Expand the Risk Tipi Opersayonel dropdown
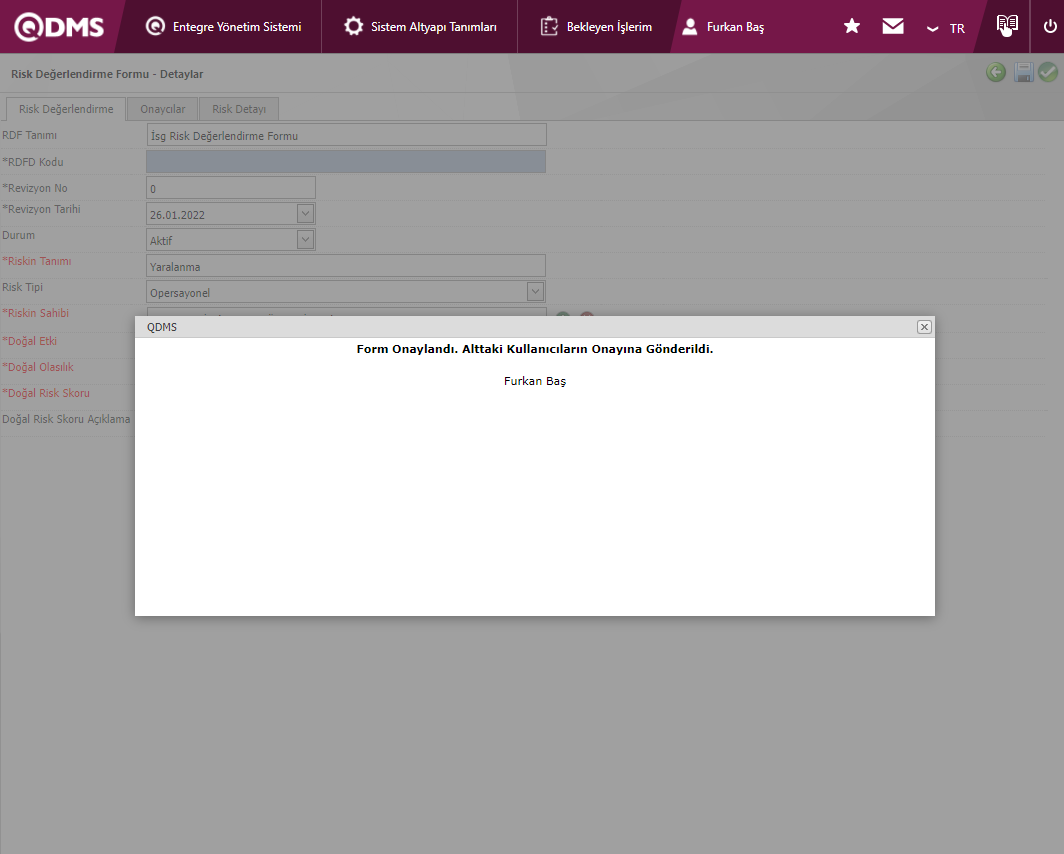 (535, 292)
